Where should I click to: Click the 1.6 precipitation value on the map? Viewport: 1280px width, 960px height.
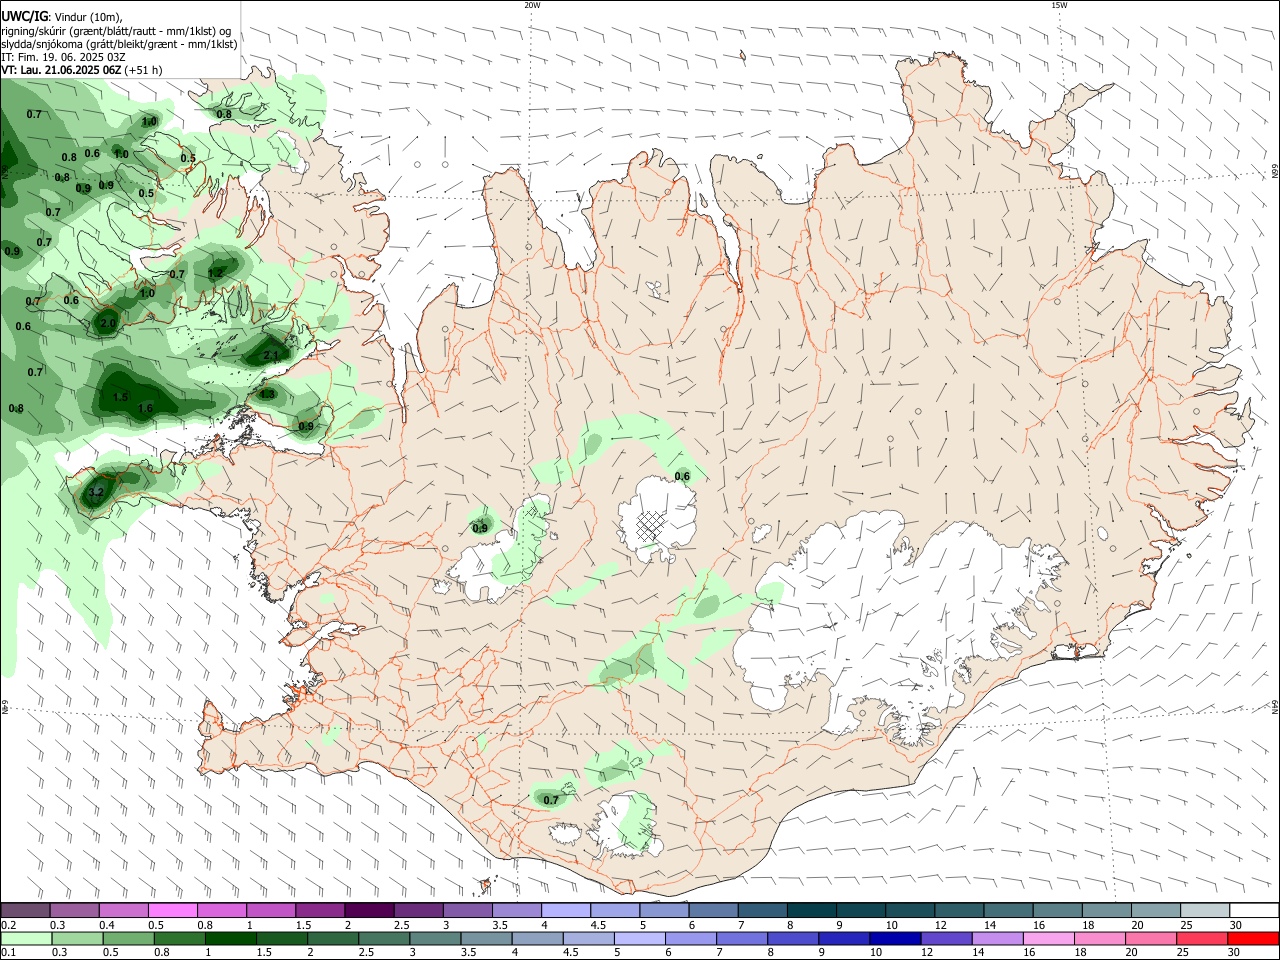coord(145,408)
